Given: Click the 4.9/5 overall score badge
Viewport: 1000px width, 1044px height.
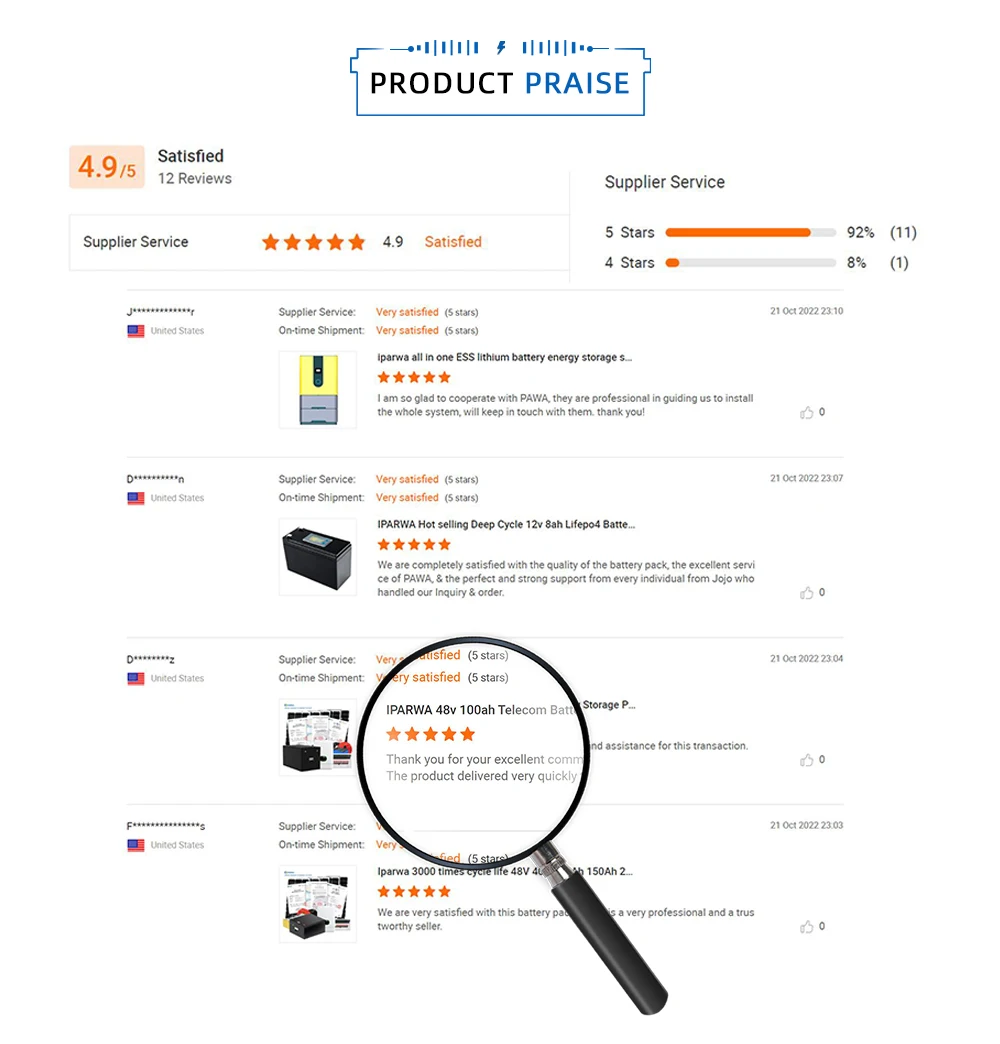Looking at the screenshot, I should 107,167.
